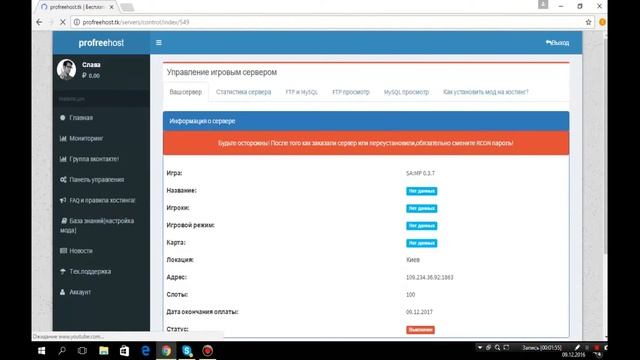Click the browser back arrow

(x=39, y=22)
